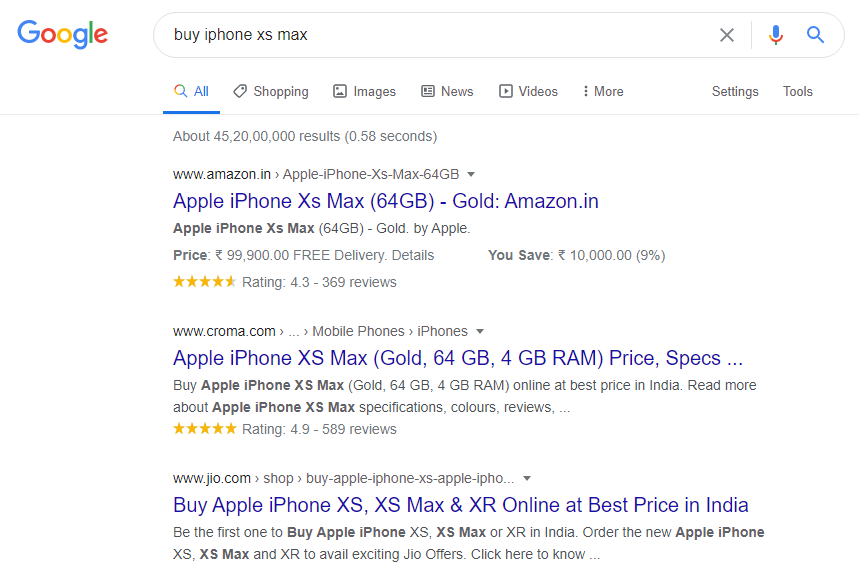Open the News tab
Image resolution: width=859 pixels, height=575 pixels.
point(447,91)
